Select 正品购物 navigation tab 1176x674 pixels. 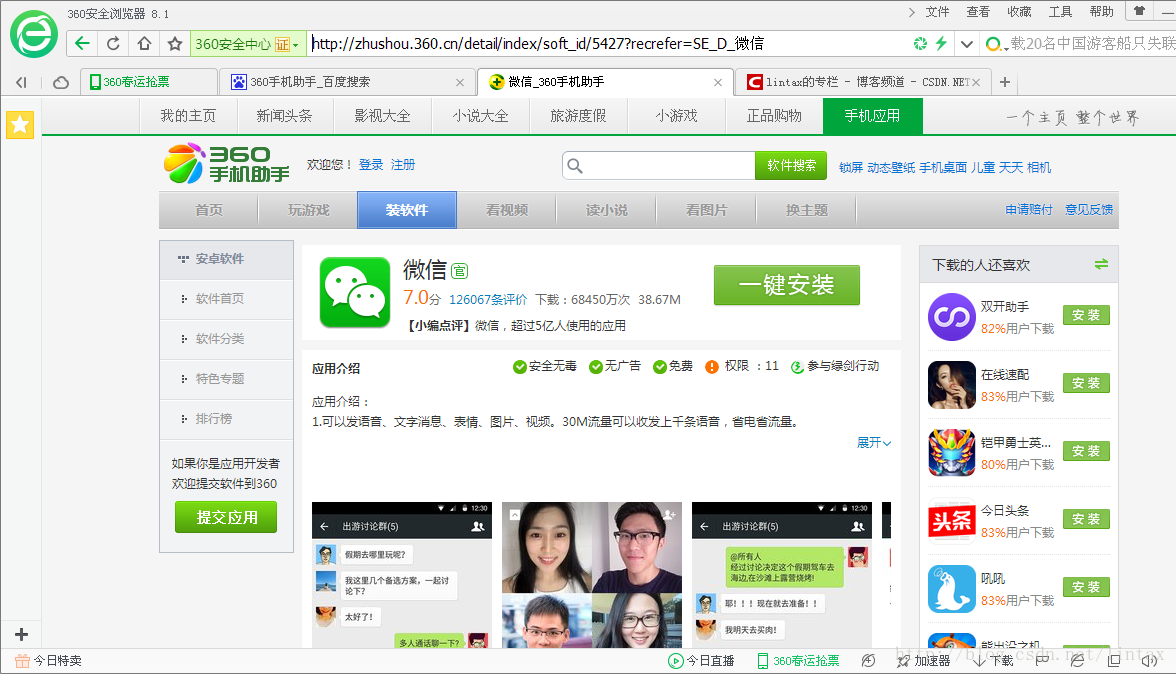pos(774,116)
